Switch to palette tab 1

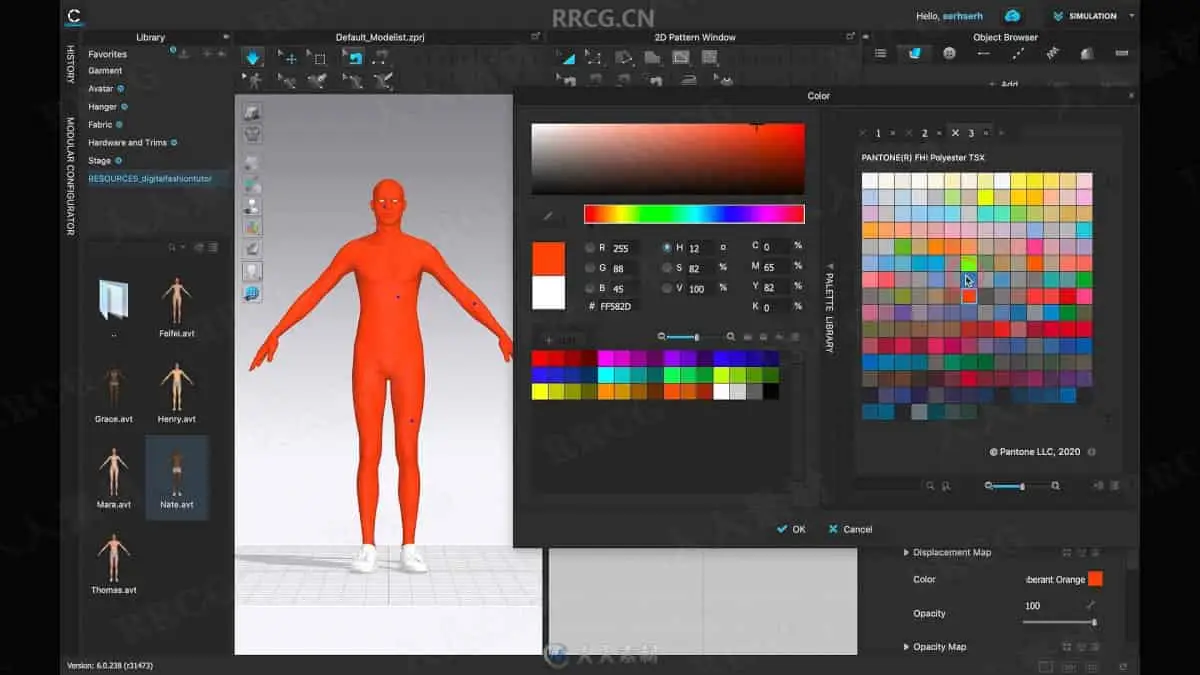tap(879, 133)
